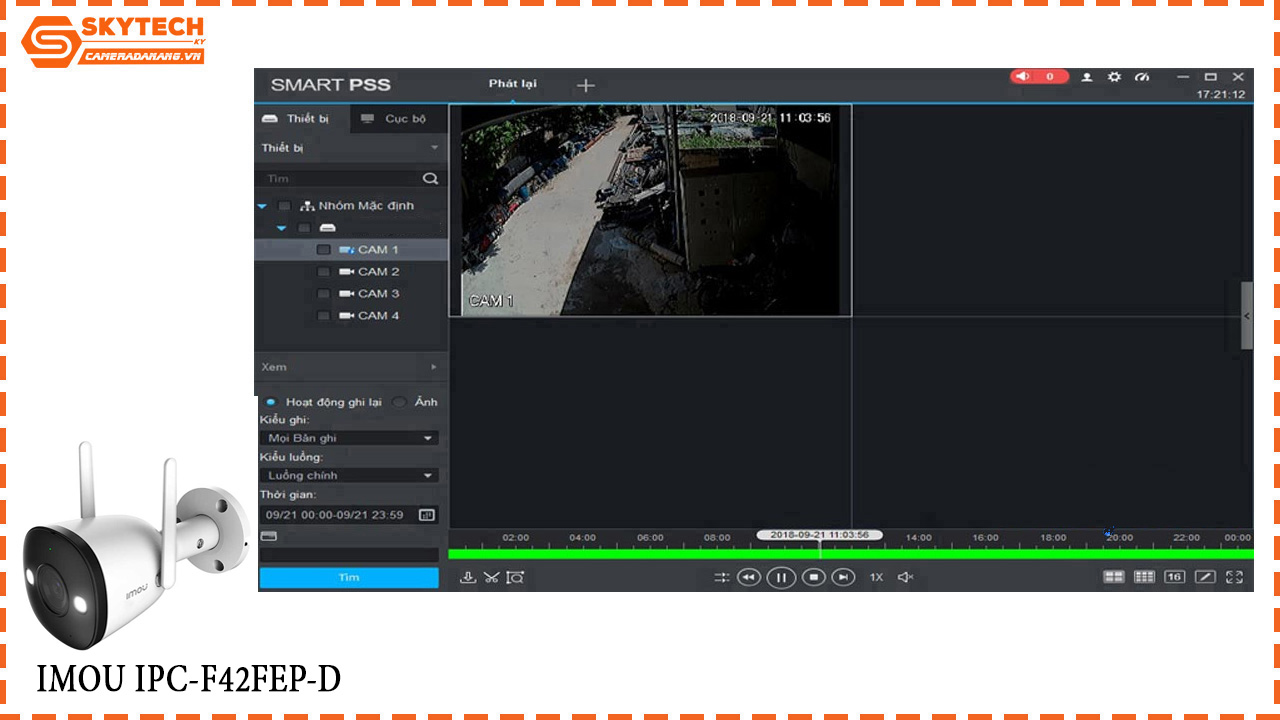Click the blue Tìm search button
1280x720 pixels.
[x=348, y=578]
